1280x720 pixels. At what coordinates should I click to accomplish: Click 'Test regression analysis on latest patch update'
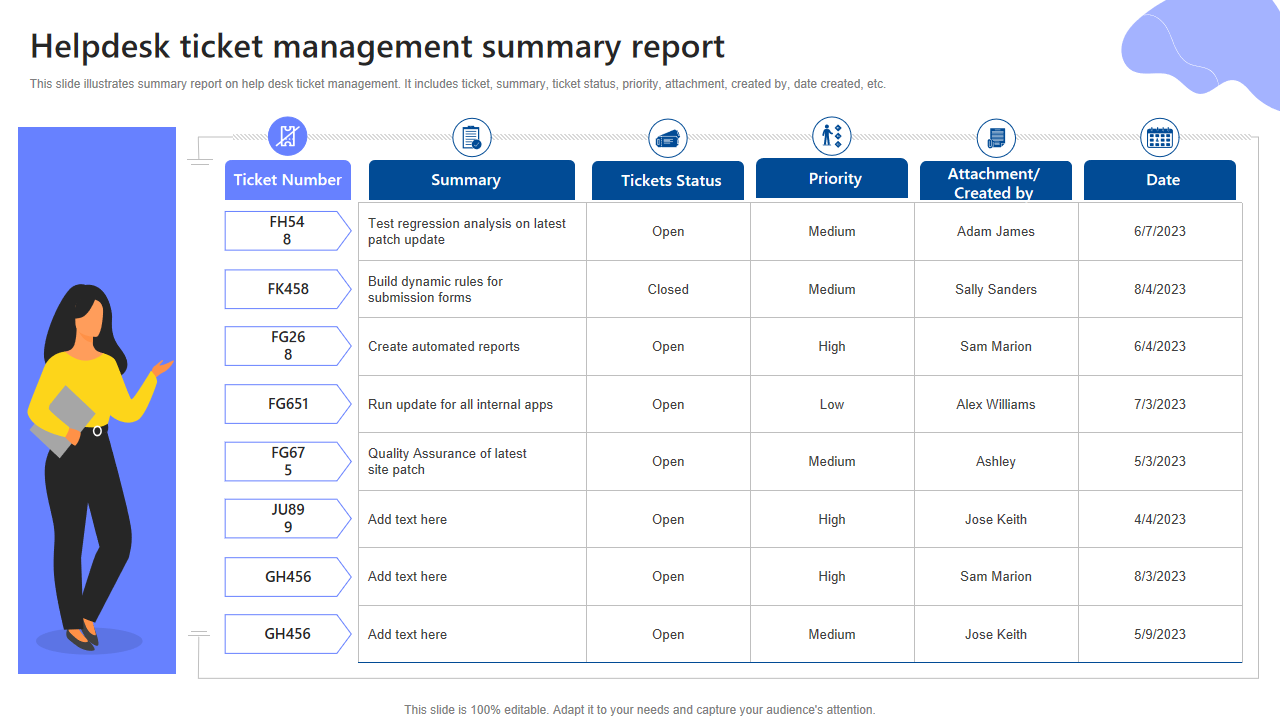point(467,231)
